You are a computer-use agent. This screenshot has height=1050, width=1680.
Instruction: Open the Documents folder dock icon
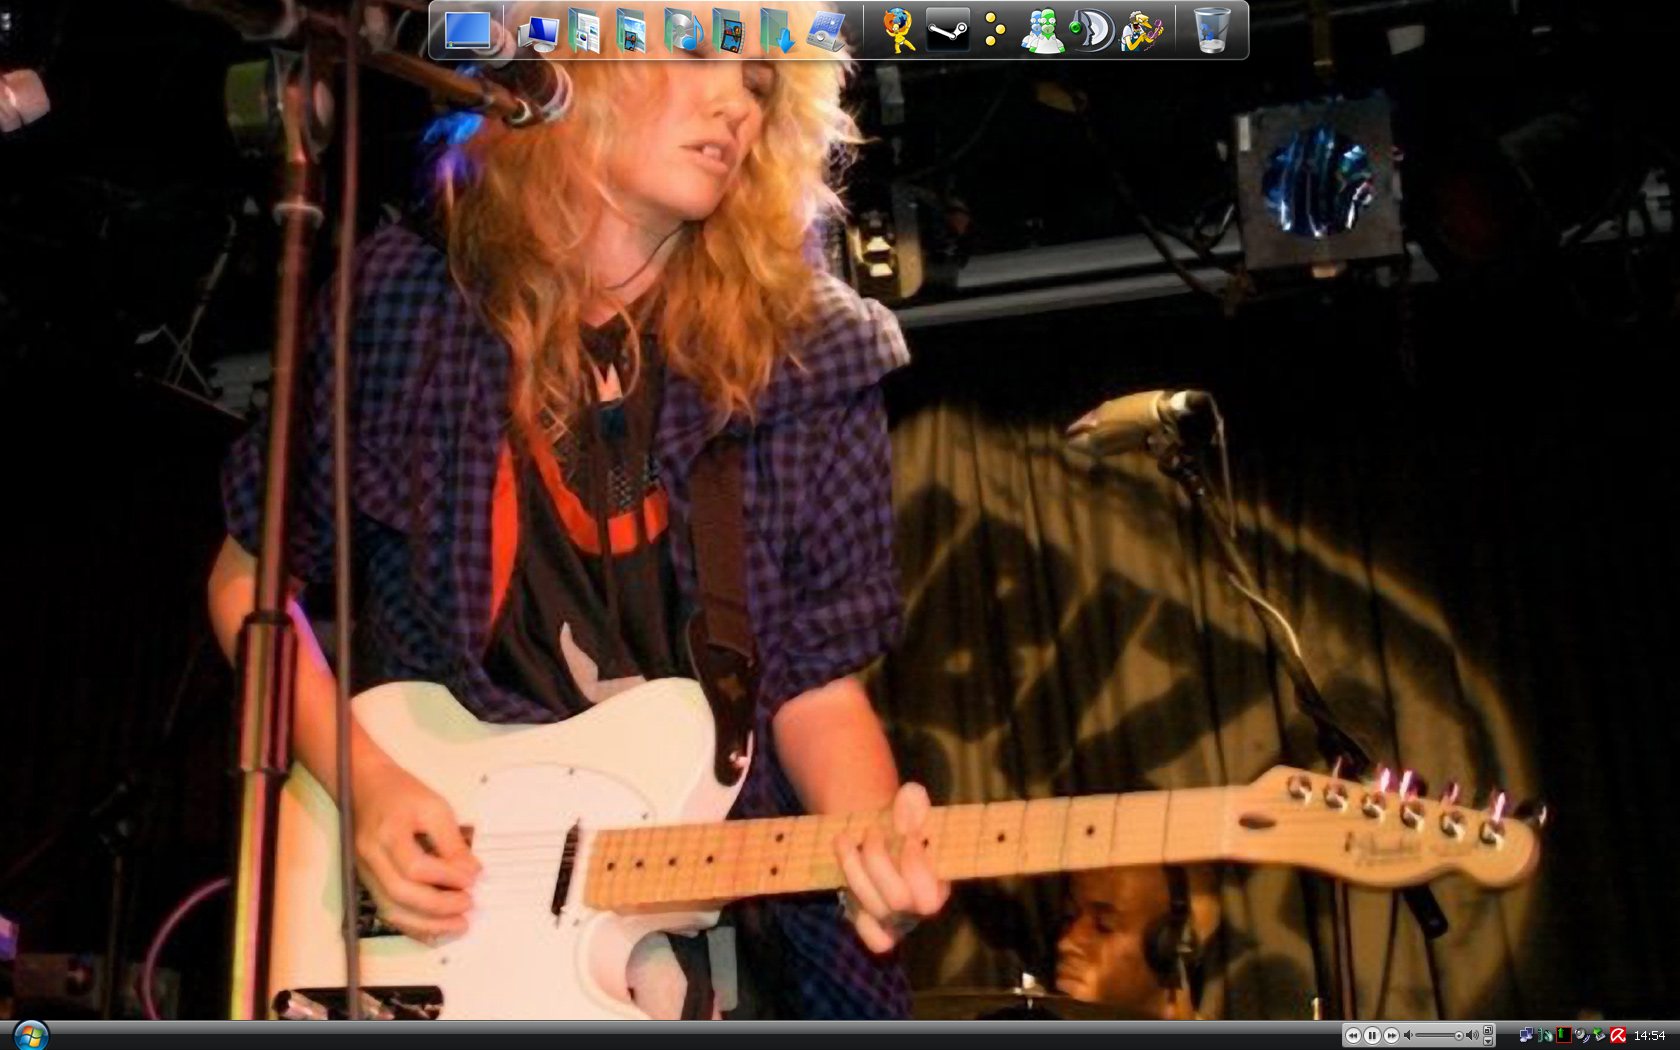(584, 31)
